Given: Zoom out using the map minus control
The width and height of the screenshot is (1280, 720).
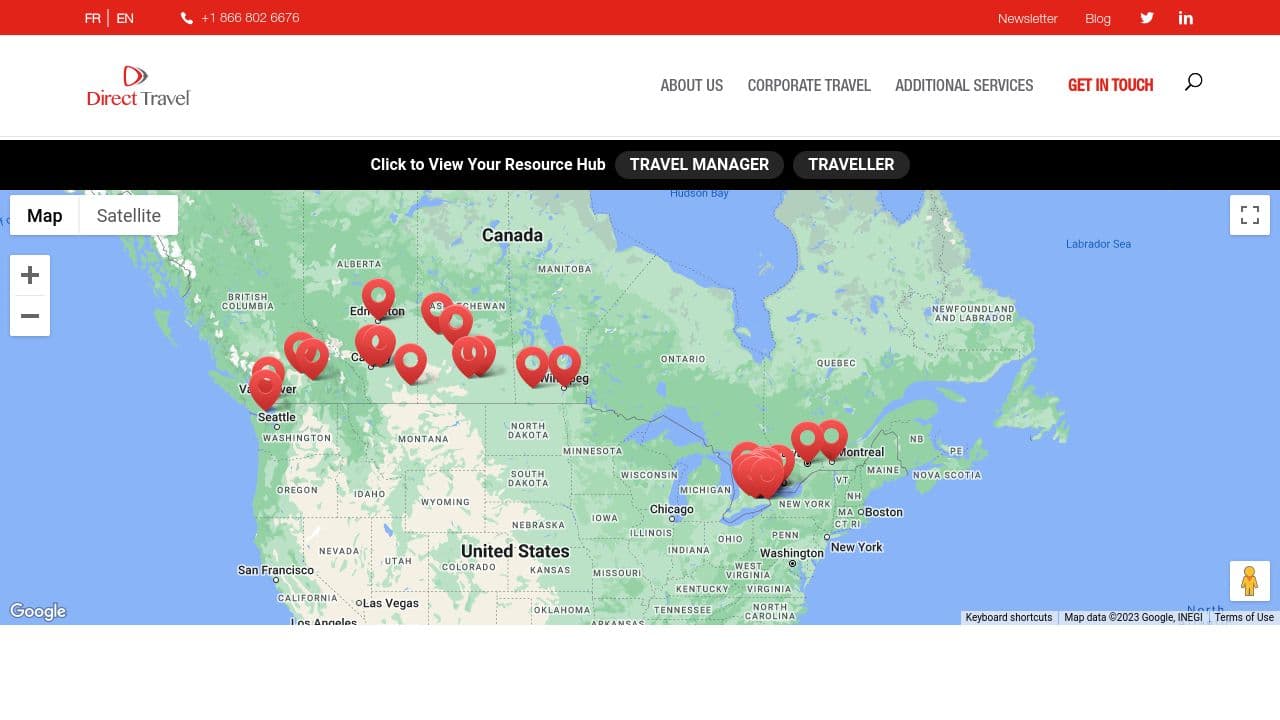Looking at the screenshot, I should click(x=30, y=316).
